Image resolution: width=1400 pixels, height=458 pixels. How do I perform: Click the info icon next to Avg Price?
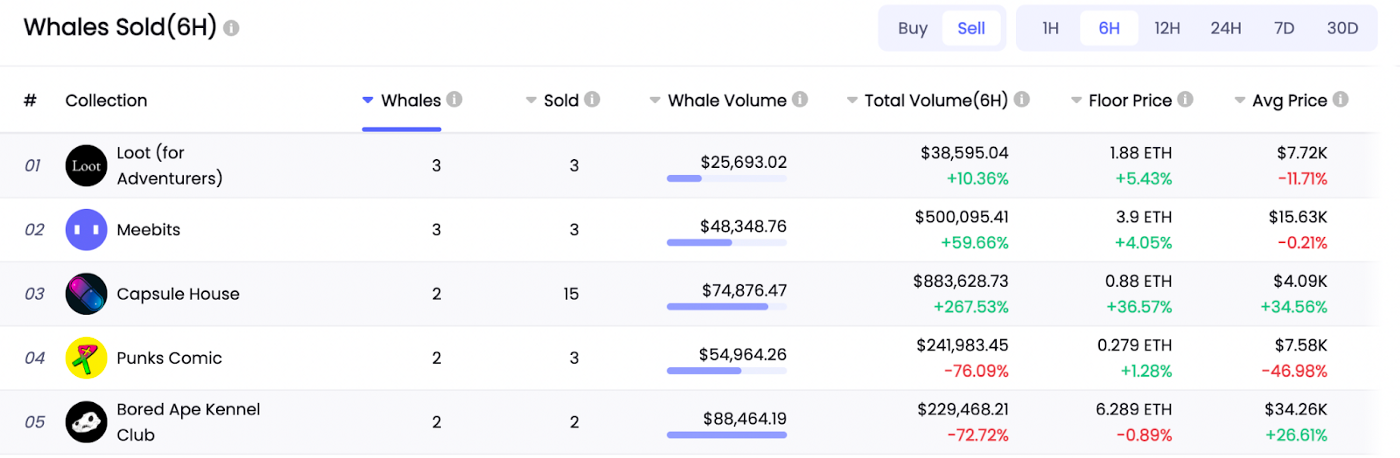1341,100
